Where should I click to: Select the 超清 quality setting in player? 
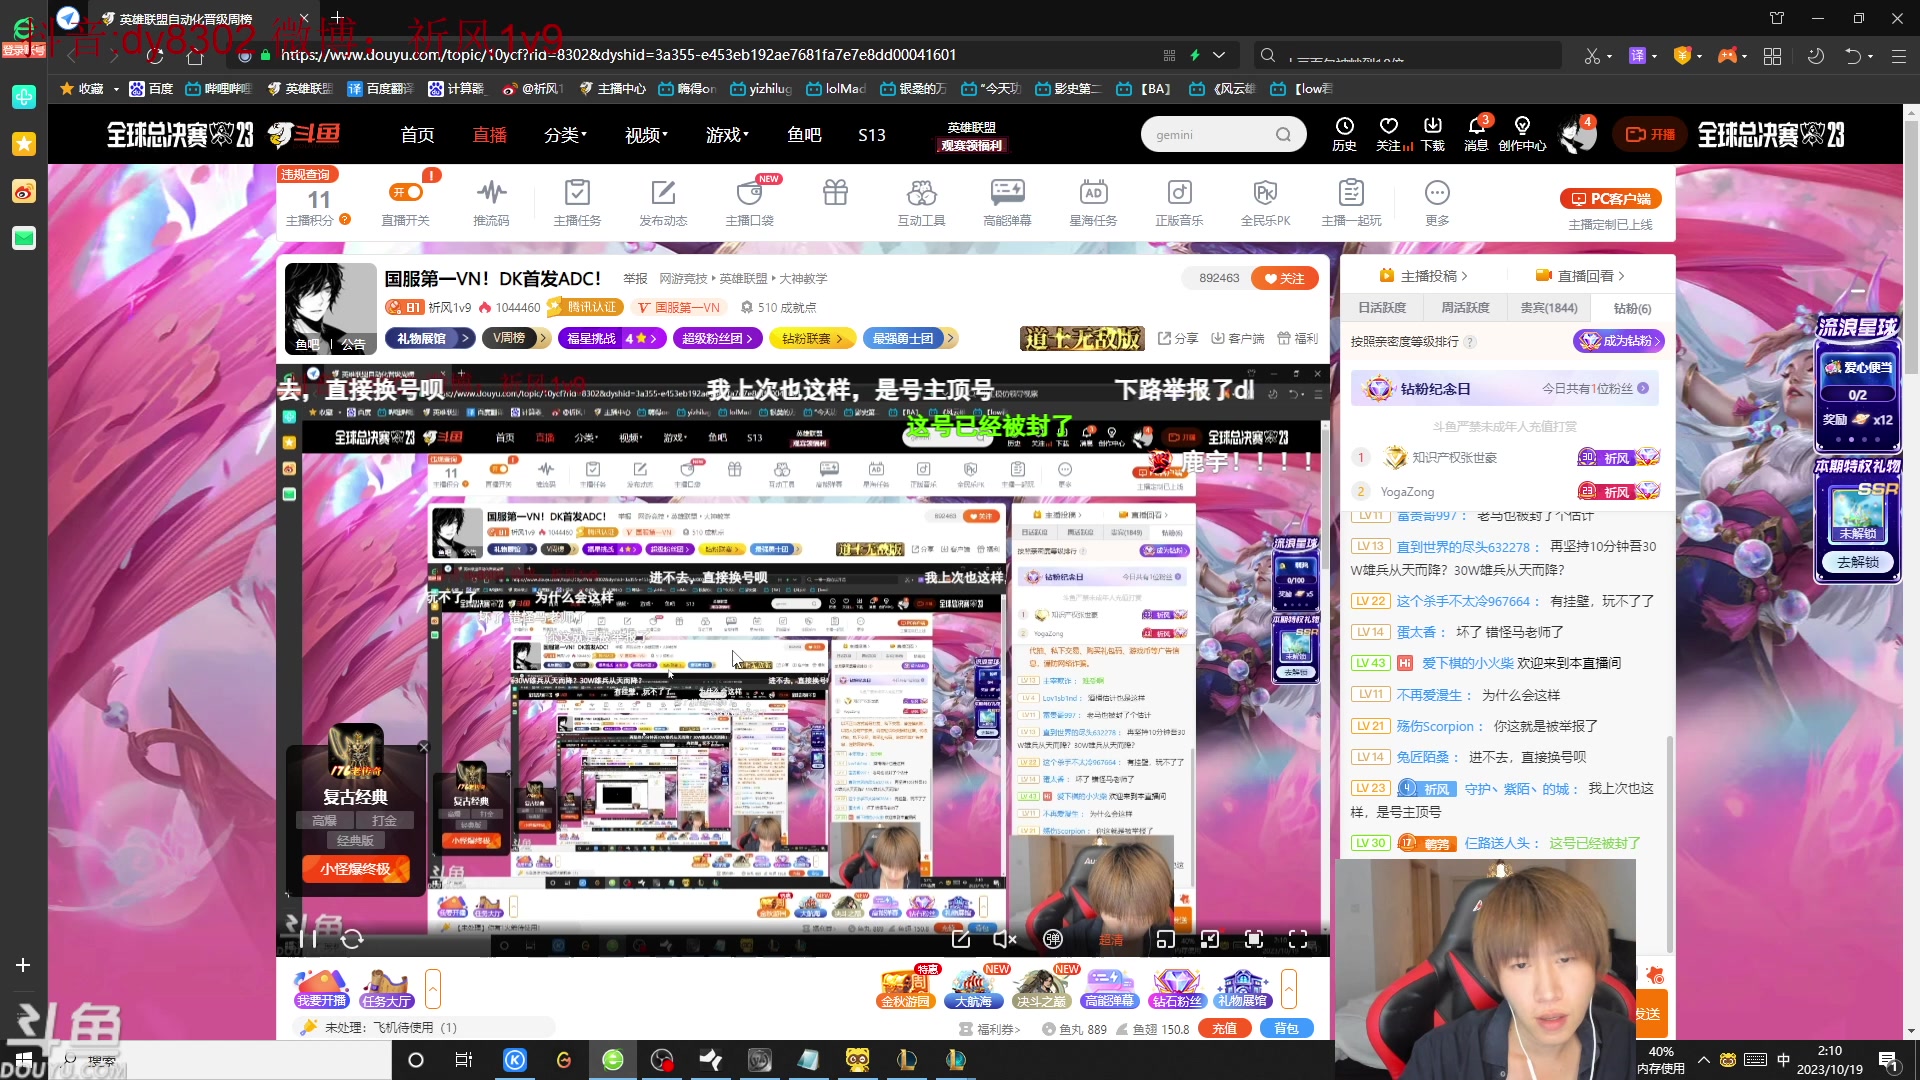point(1111,940)
